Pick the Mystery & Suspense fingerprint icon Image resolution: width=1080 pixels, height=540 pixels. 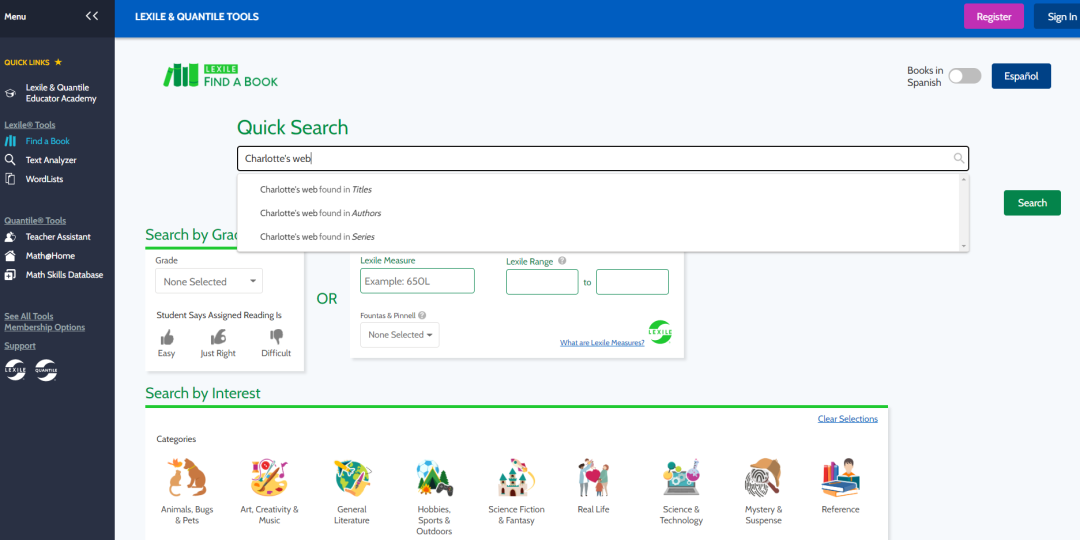tap(763, 478)
